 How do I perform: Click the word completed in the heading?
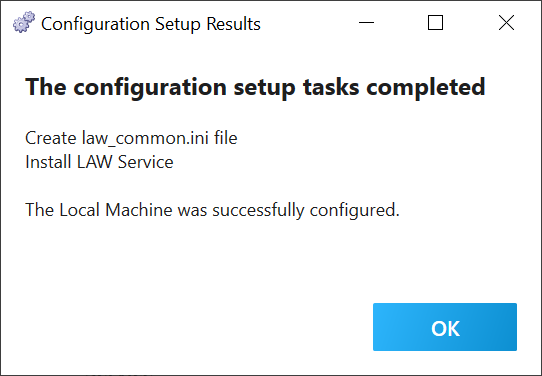426,87
